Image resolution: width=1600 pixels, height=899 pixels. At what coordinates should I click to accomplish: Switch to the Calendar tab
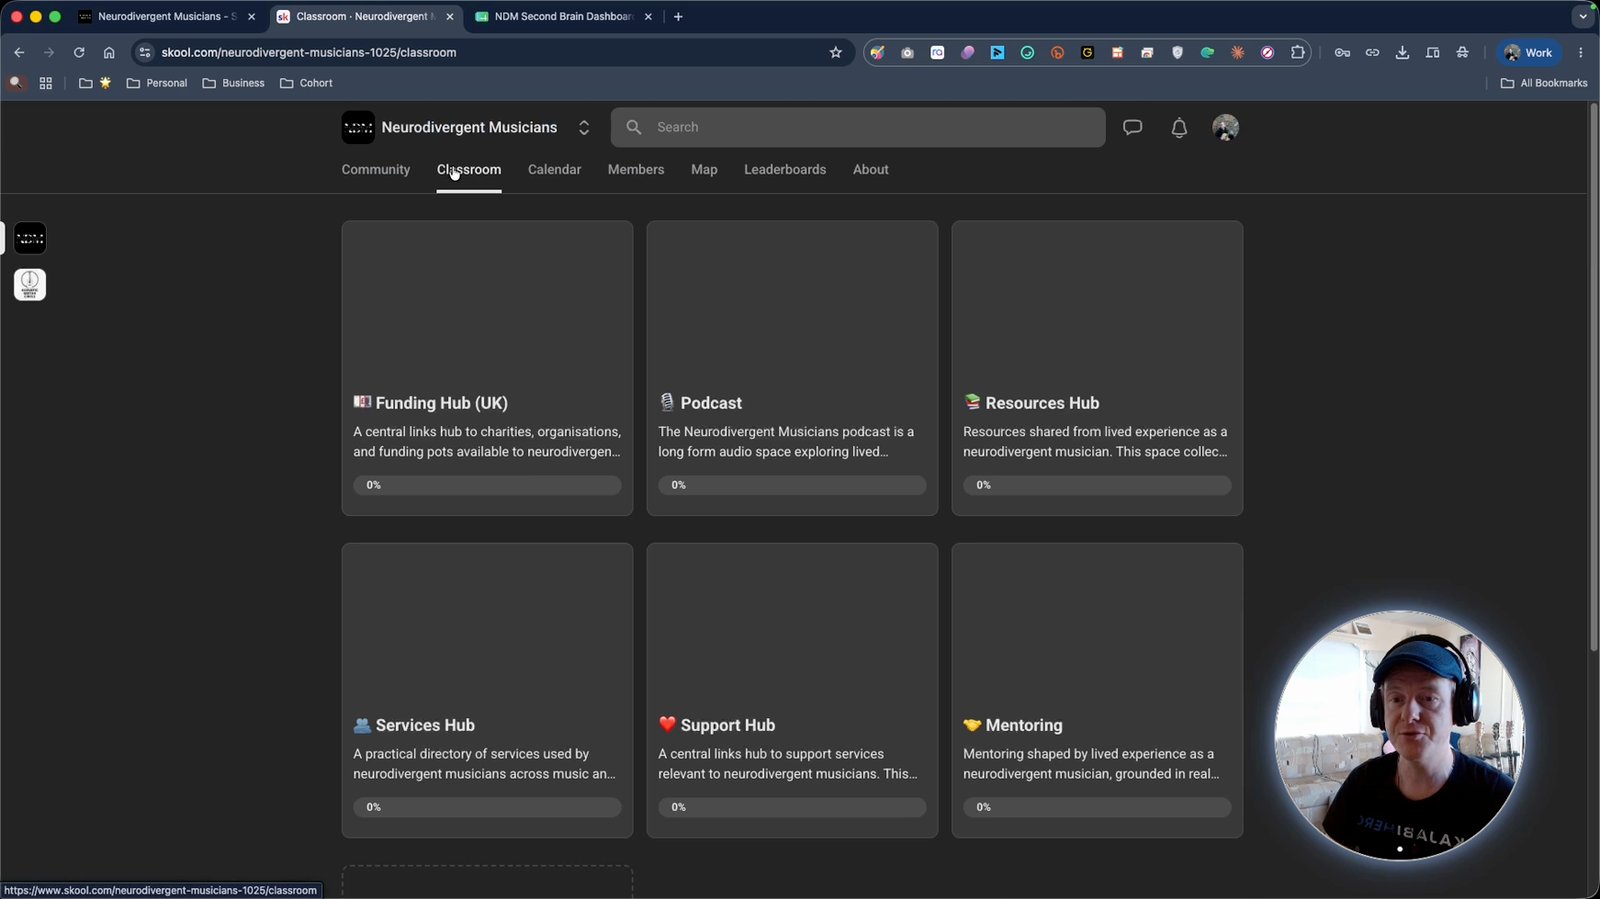pos(554,170)
